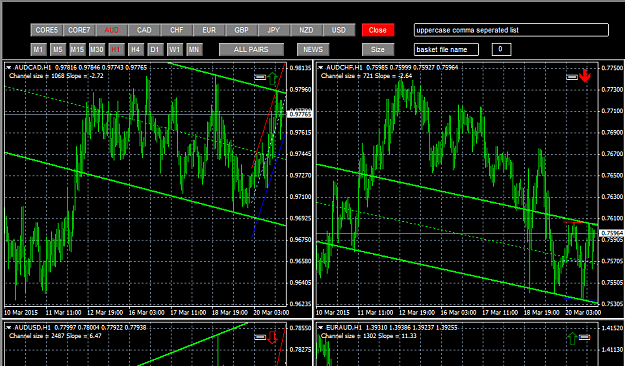Switch to H4 timeframe
625x366 pixels.
136,49
